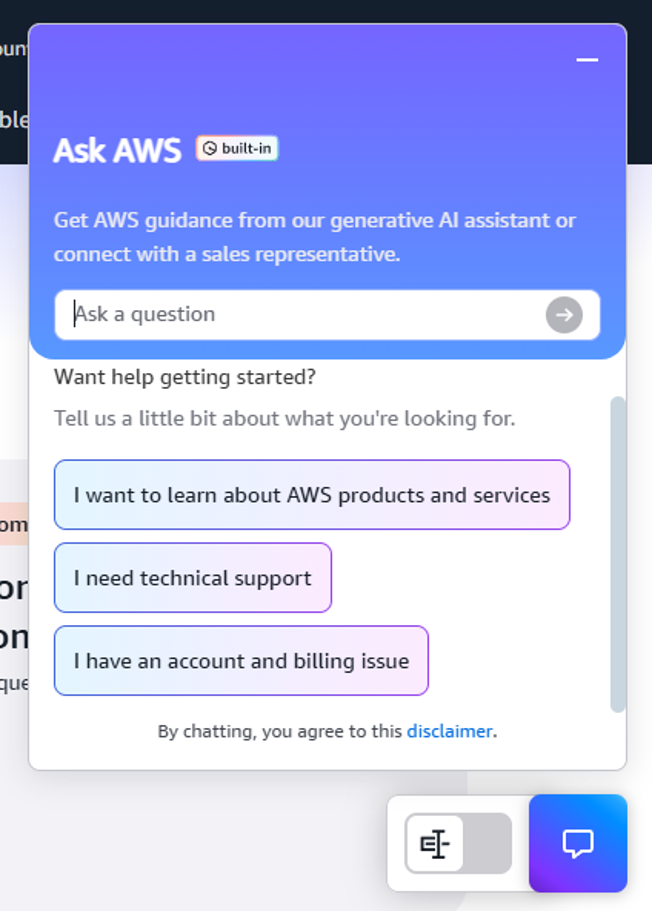Choose 'I need technical support'
652x912 pixels.
192,578
